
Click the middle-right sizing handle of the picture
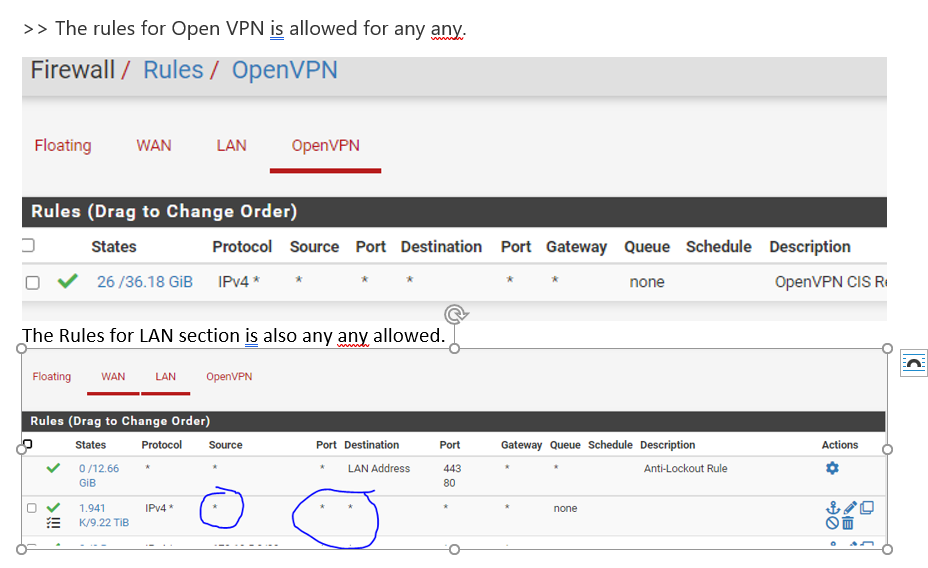(887, 449)
